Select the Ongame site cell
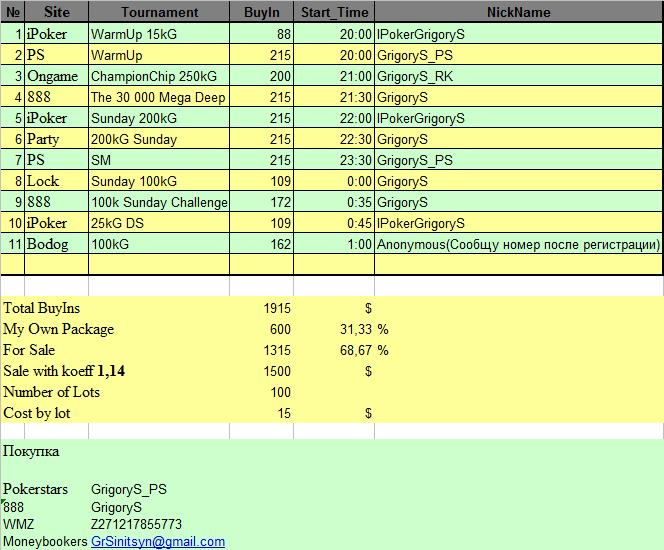Viewport: 664px width, 550px height. point(56,76)
